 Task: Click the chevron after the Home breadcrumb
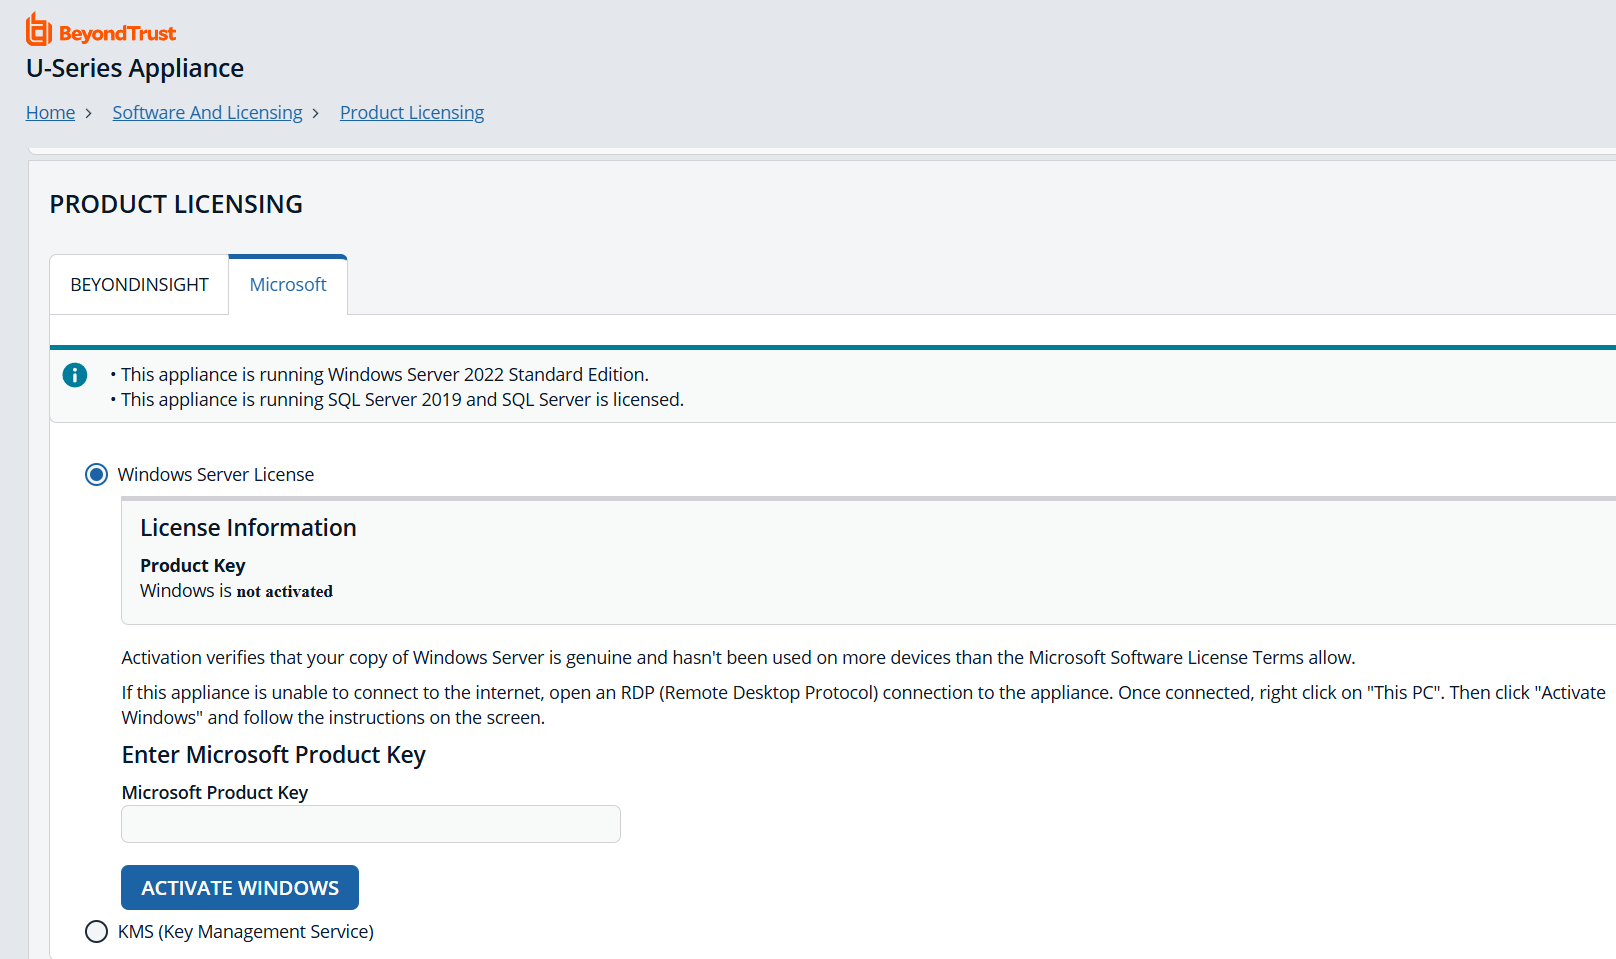coord(89,114)
